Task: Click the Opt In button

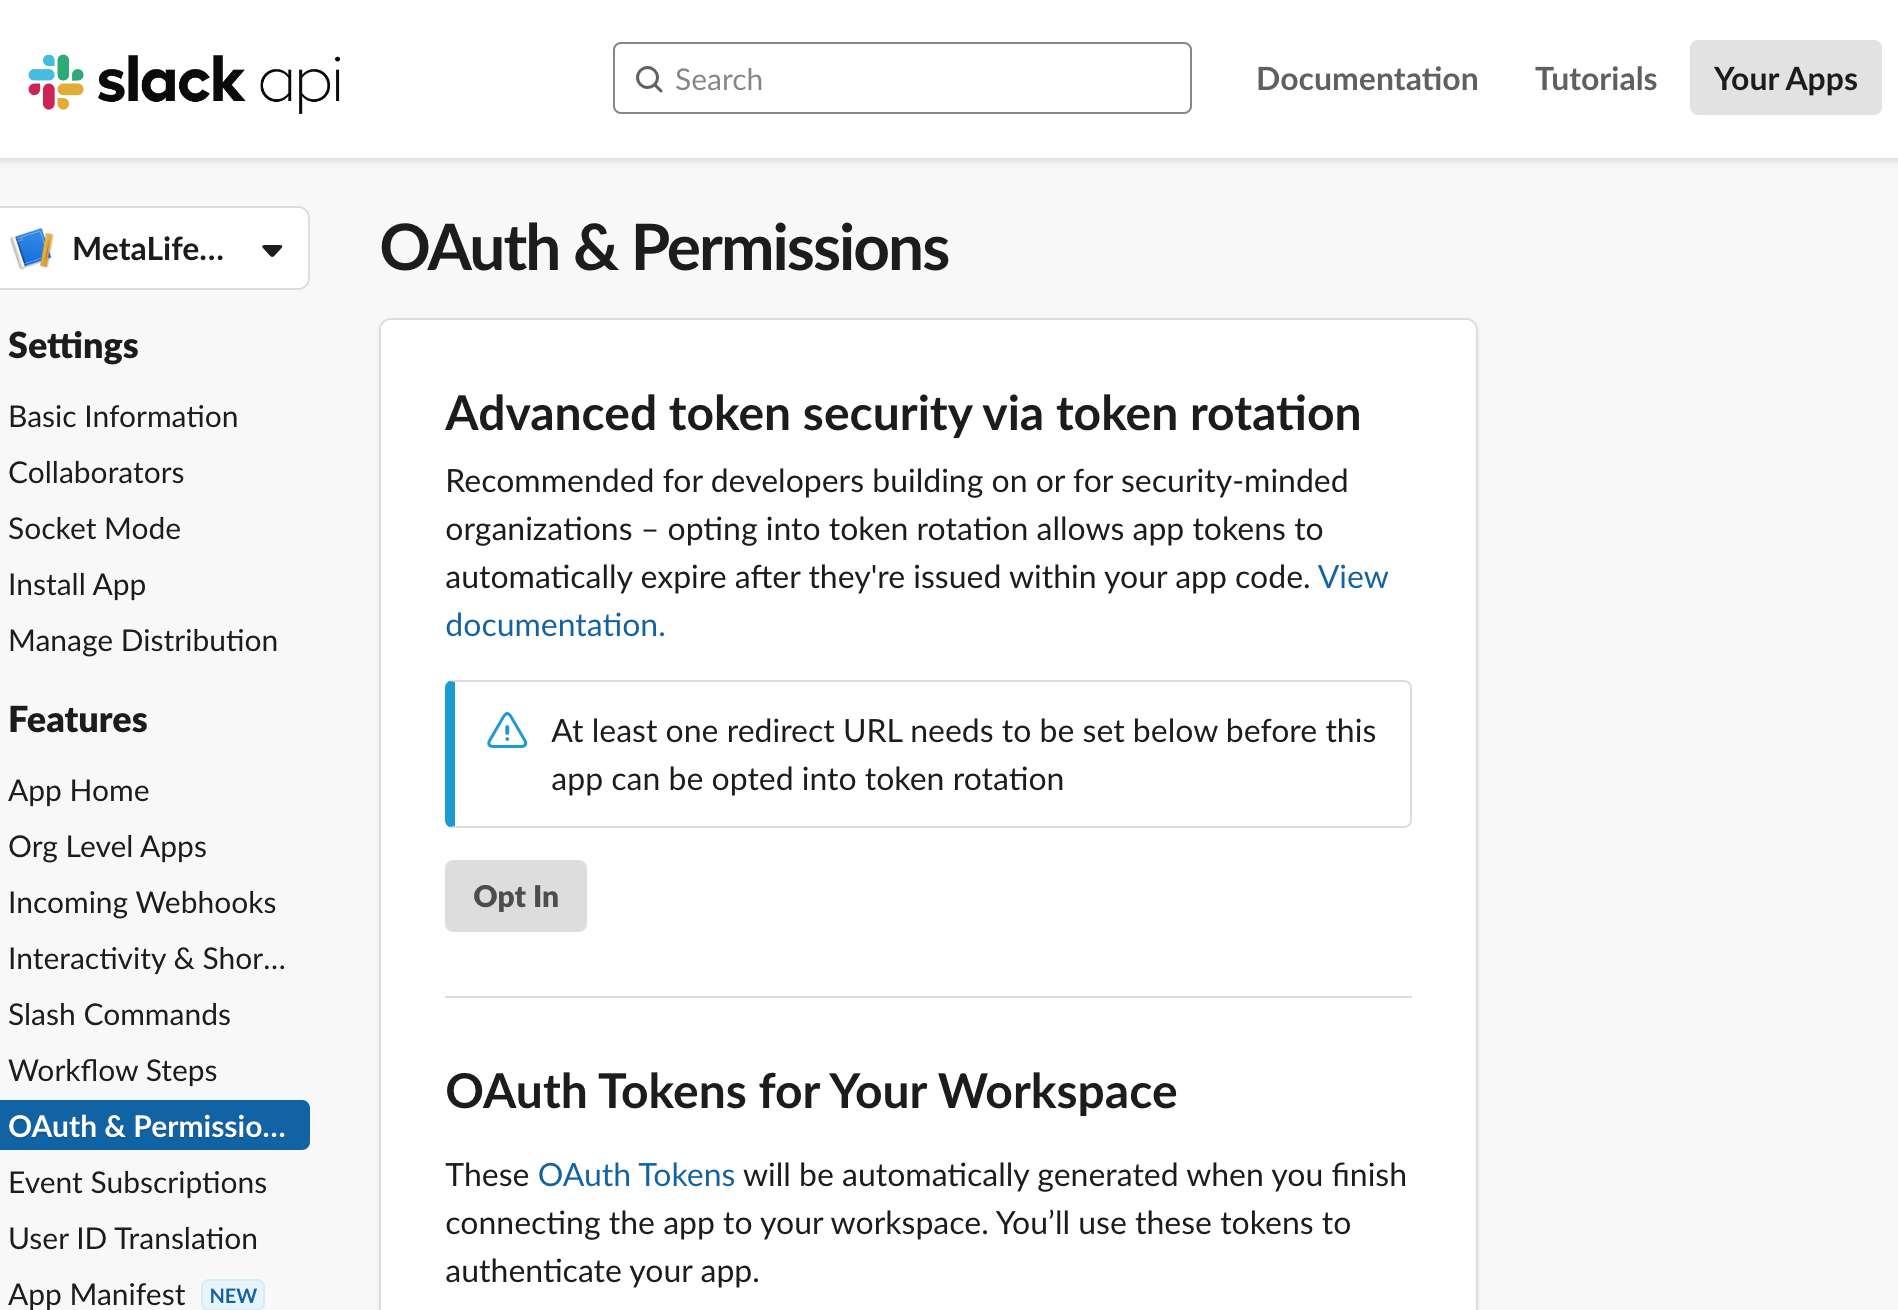Action: coord(516,896)
